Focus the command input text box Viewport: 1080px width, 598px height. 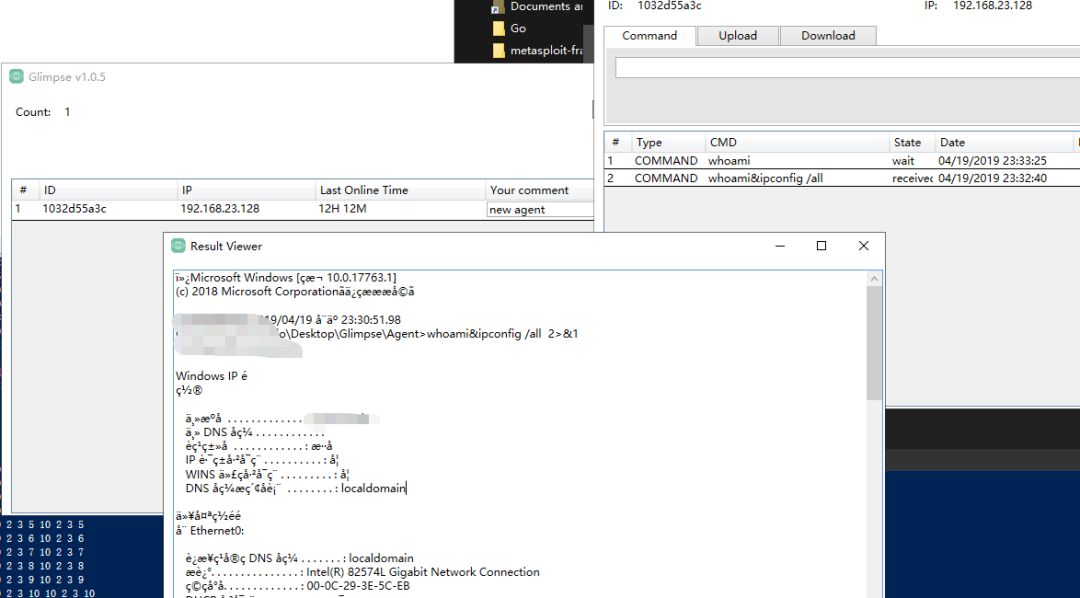tap(846, 68)
